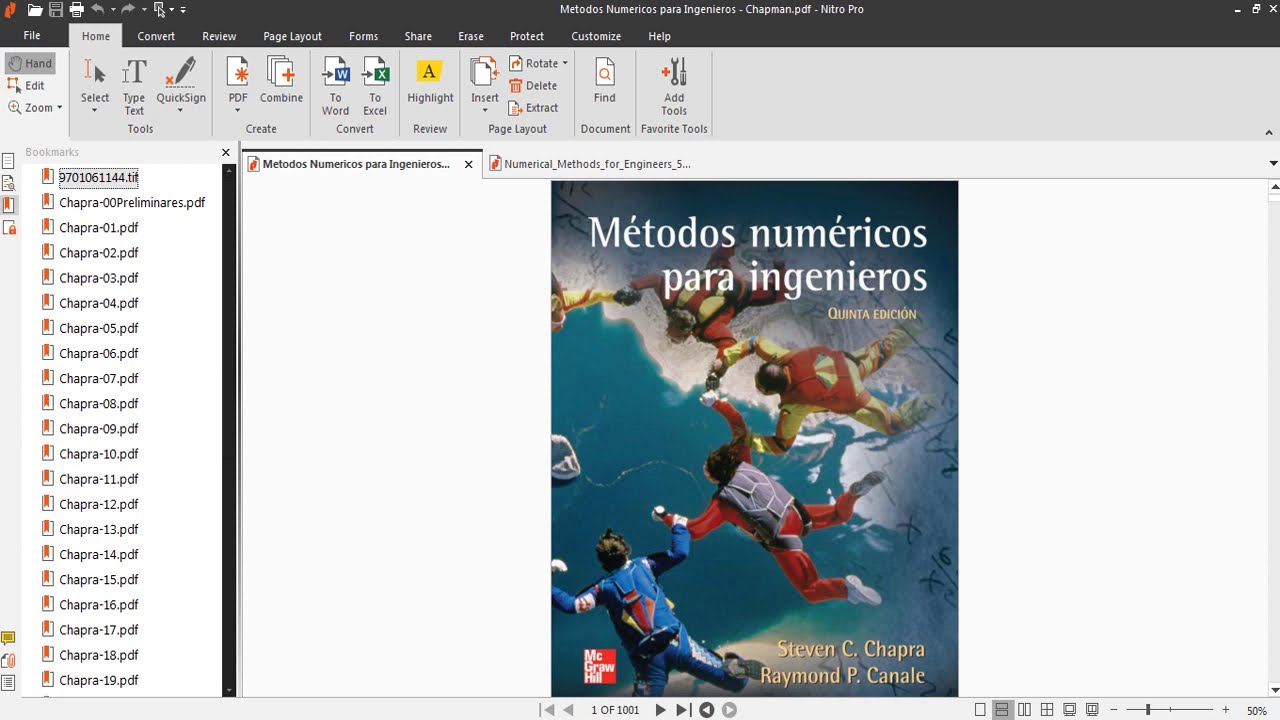Click the Redo arrow in title bar

click(130, 9)
